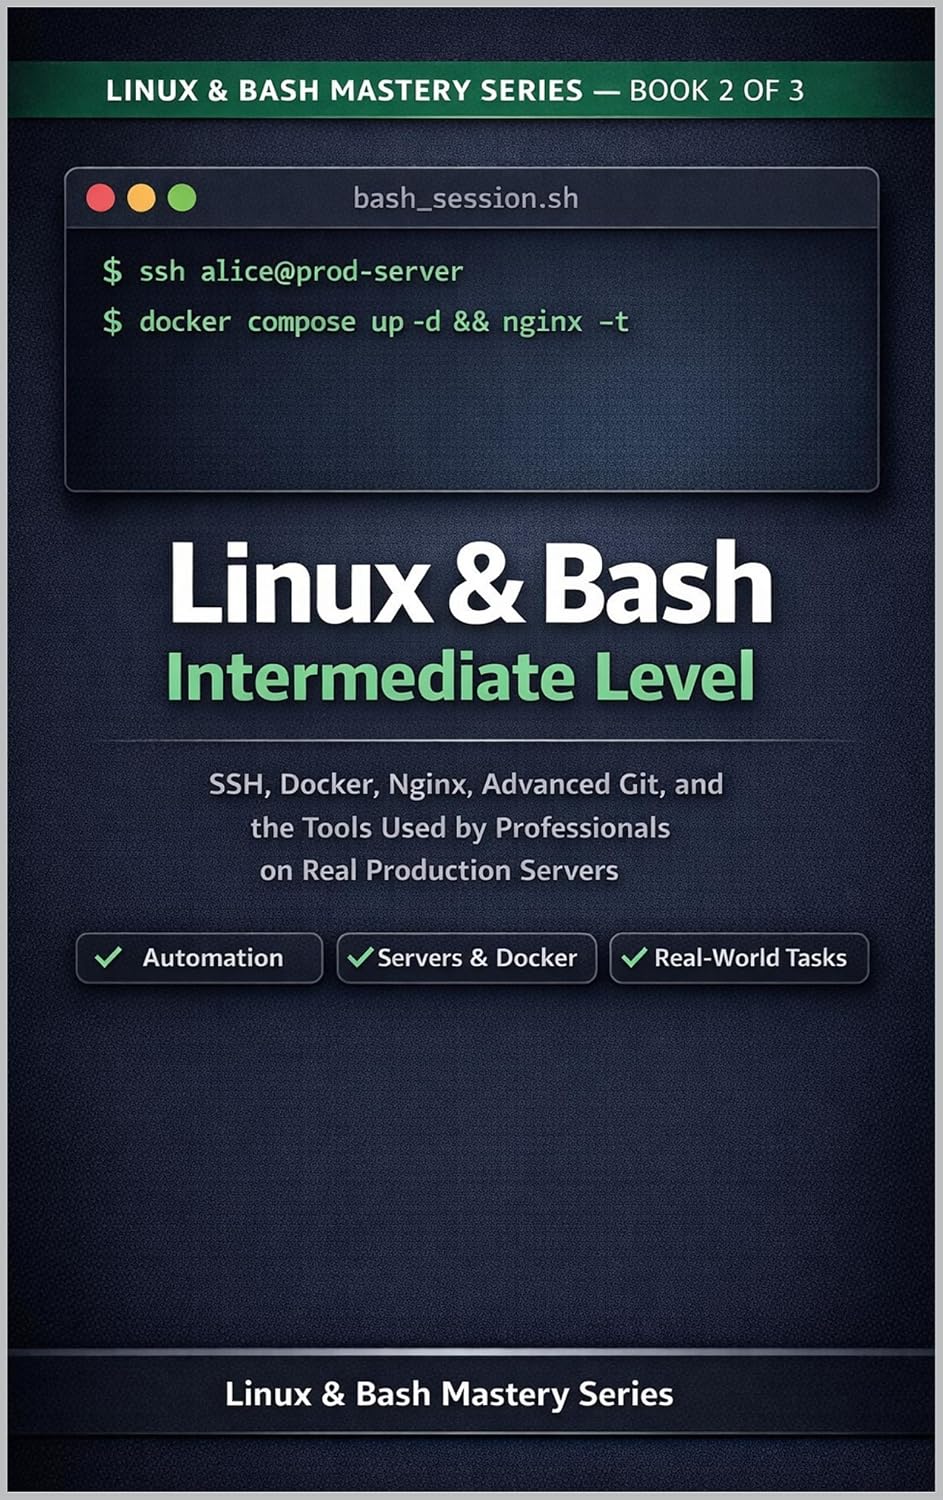Click the Intermediate Level green subtitle
Viewport: 943px width, 1500px height.
(x=460, y=677)
